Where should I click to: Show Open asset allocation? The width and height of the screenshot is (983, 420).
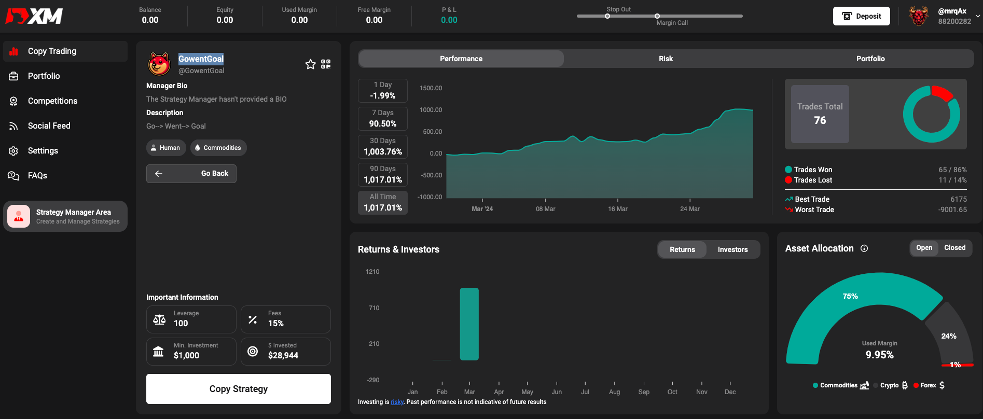coord(925,248)
